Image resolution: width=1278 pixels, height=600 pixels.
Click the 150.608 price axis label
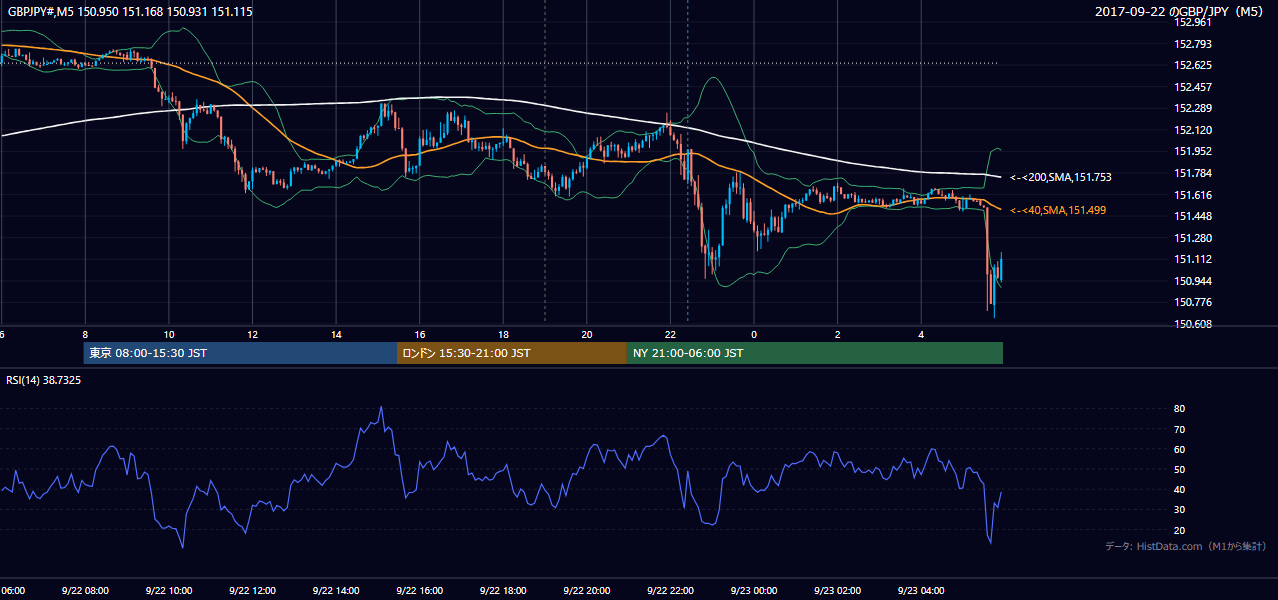pyautogui.click(x=1193, y=324)
